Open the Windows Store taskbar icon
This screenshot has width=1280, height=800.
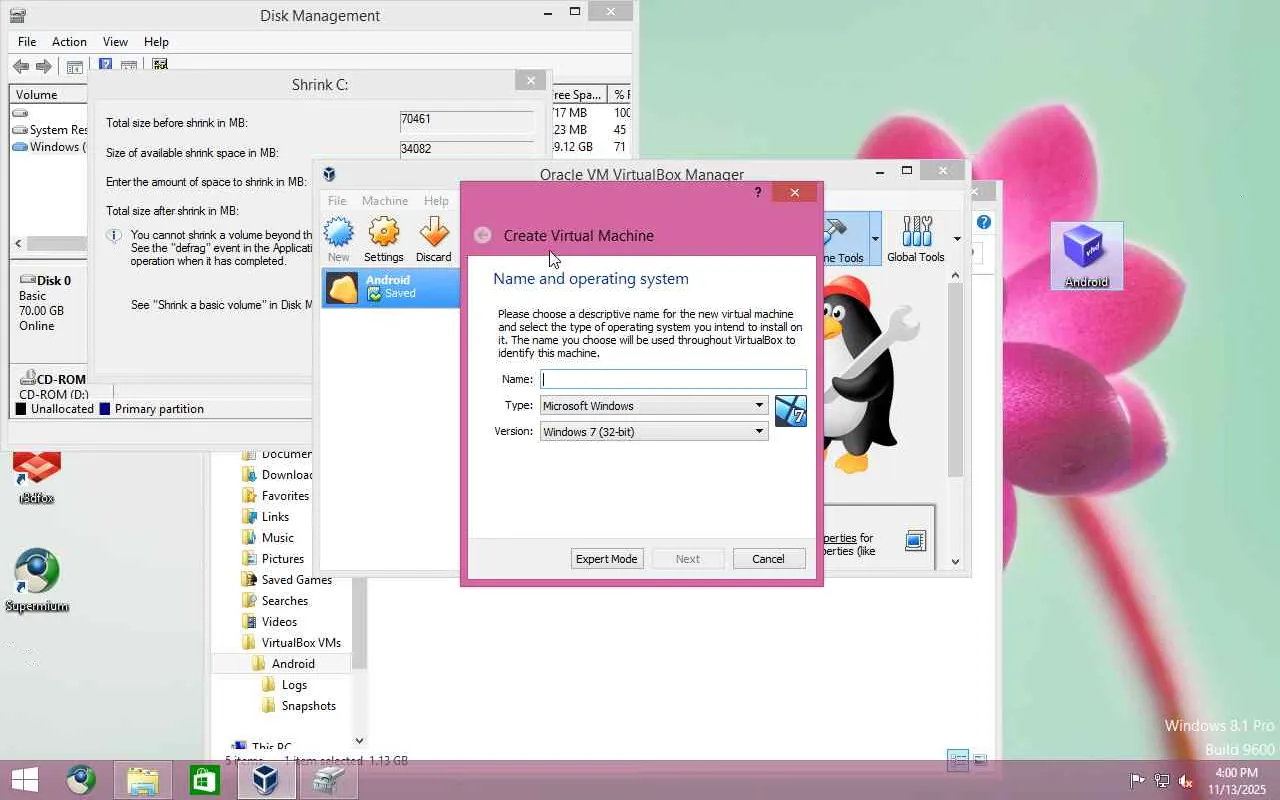click(x=204, y=780)
